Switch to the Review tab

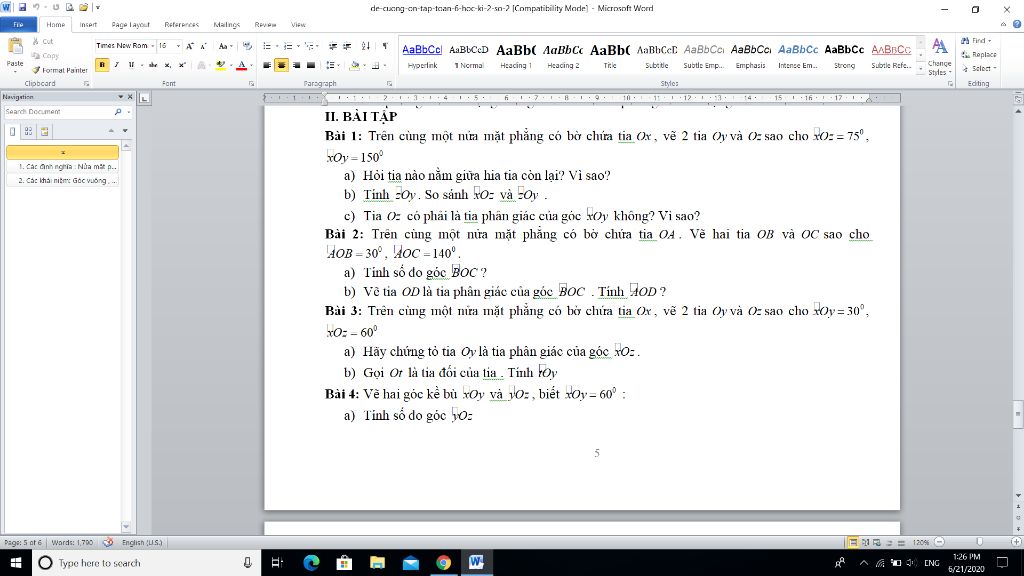[x=265, y=25]
